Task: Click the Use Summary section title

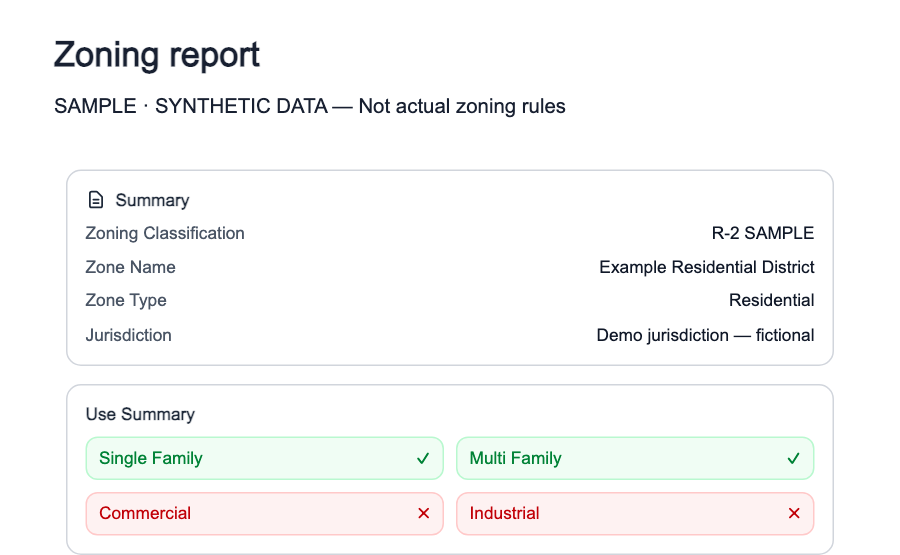Action: [140, 414]
